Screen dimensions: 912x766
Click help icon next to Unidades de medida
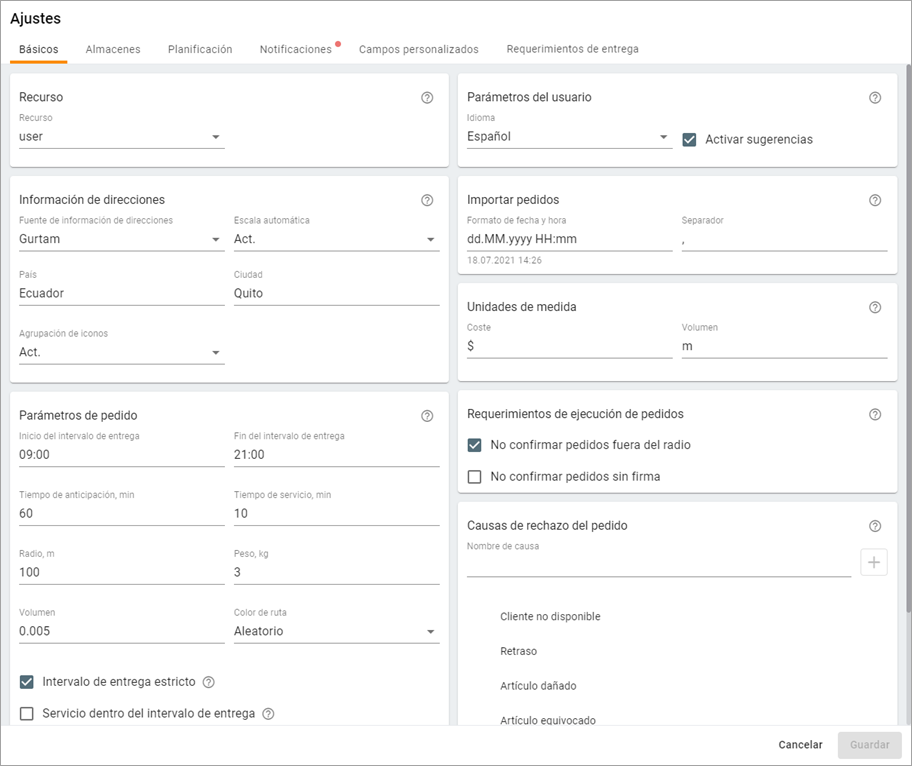875,307
